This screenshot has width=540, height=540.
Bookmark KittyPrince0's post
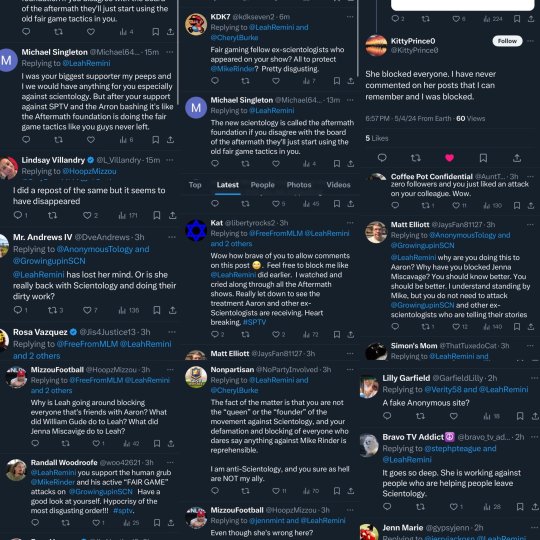tap(483, 158)
